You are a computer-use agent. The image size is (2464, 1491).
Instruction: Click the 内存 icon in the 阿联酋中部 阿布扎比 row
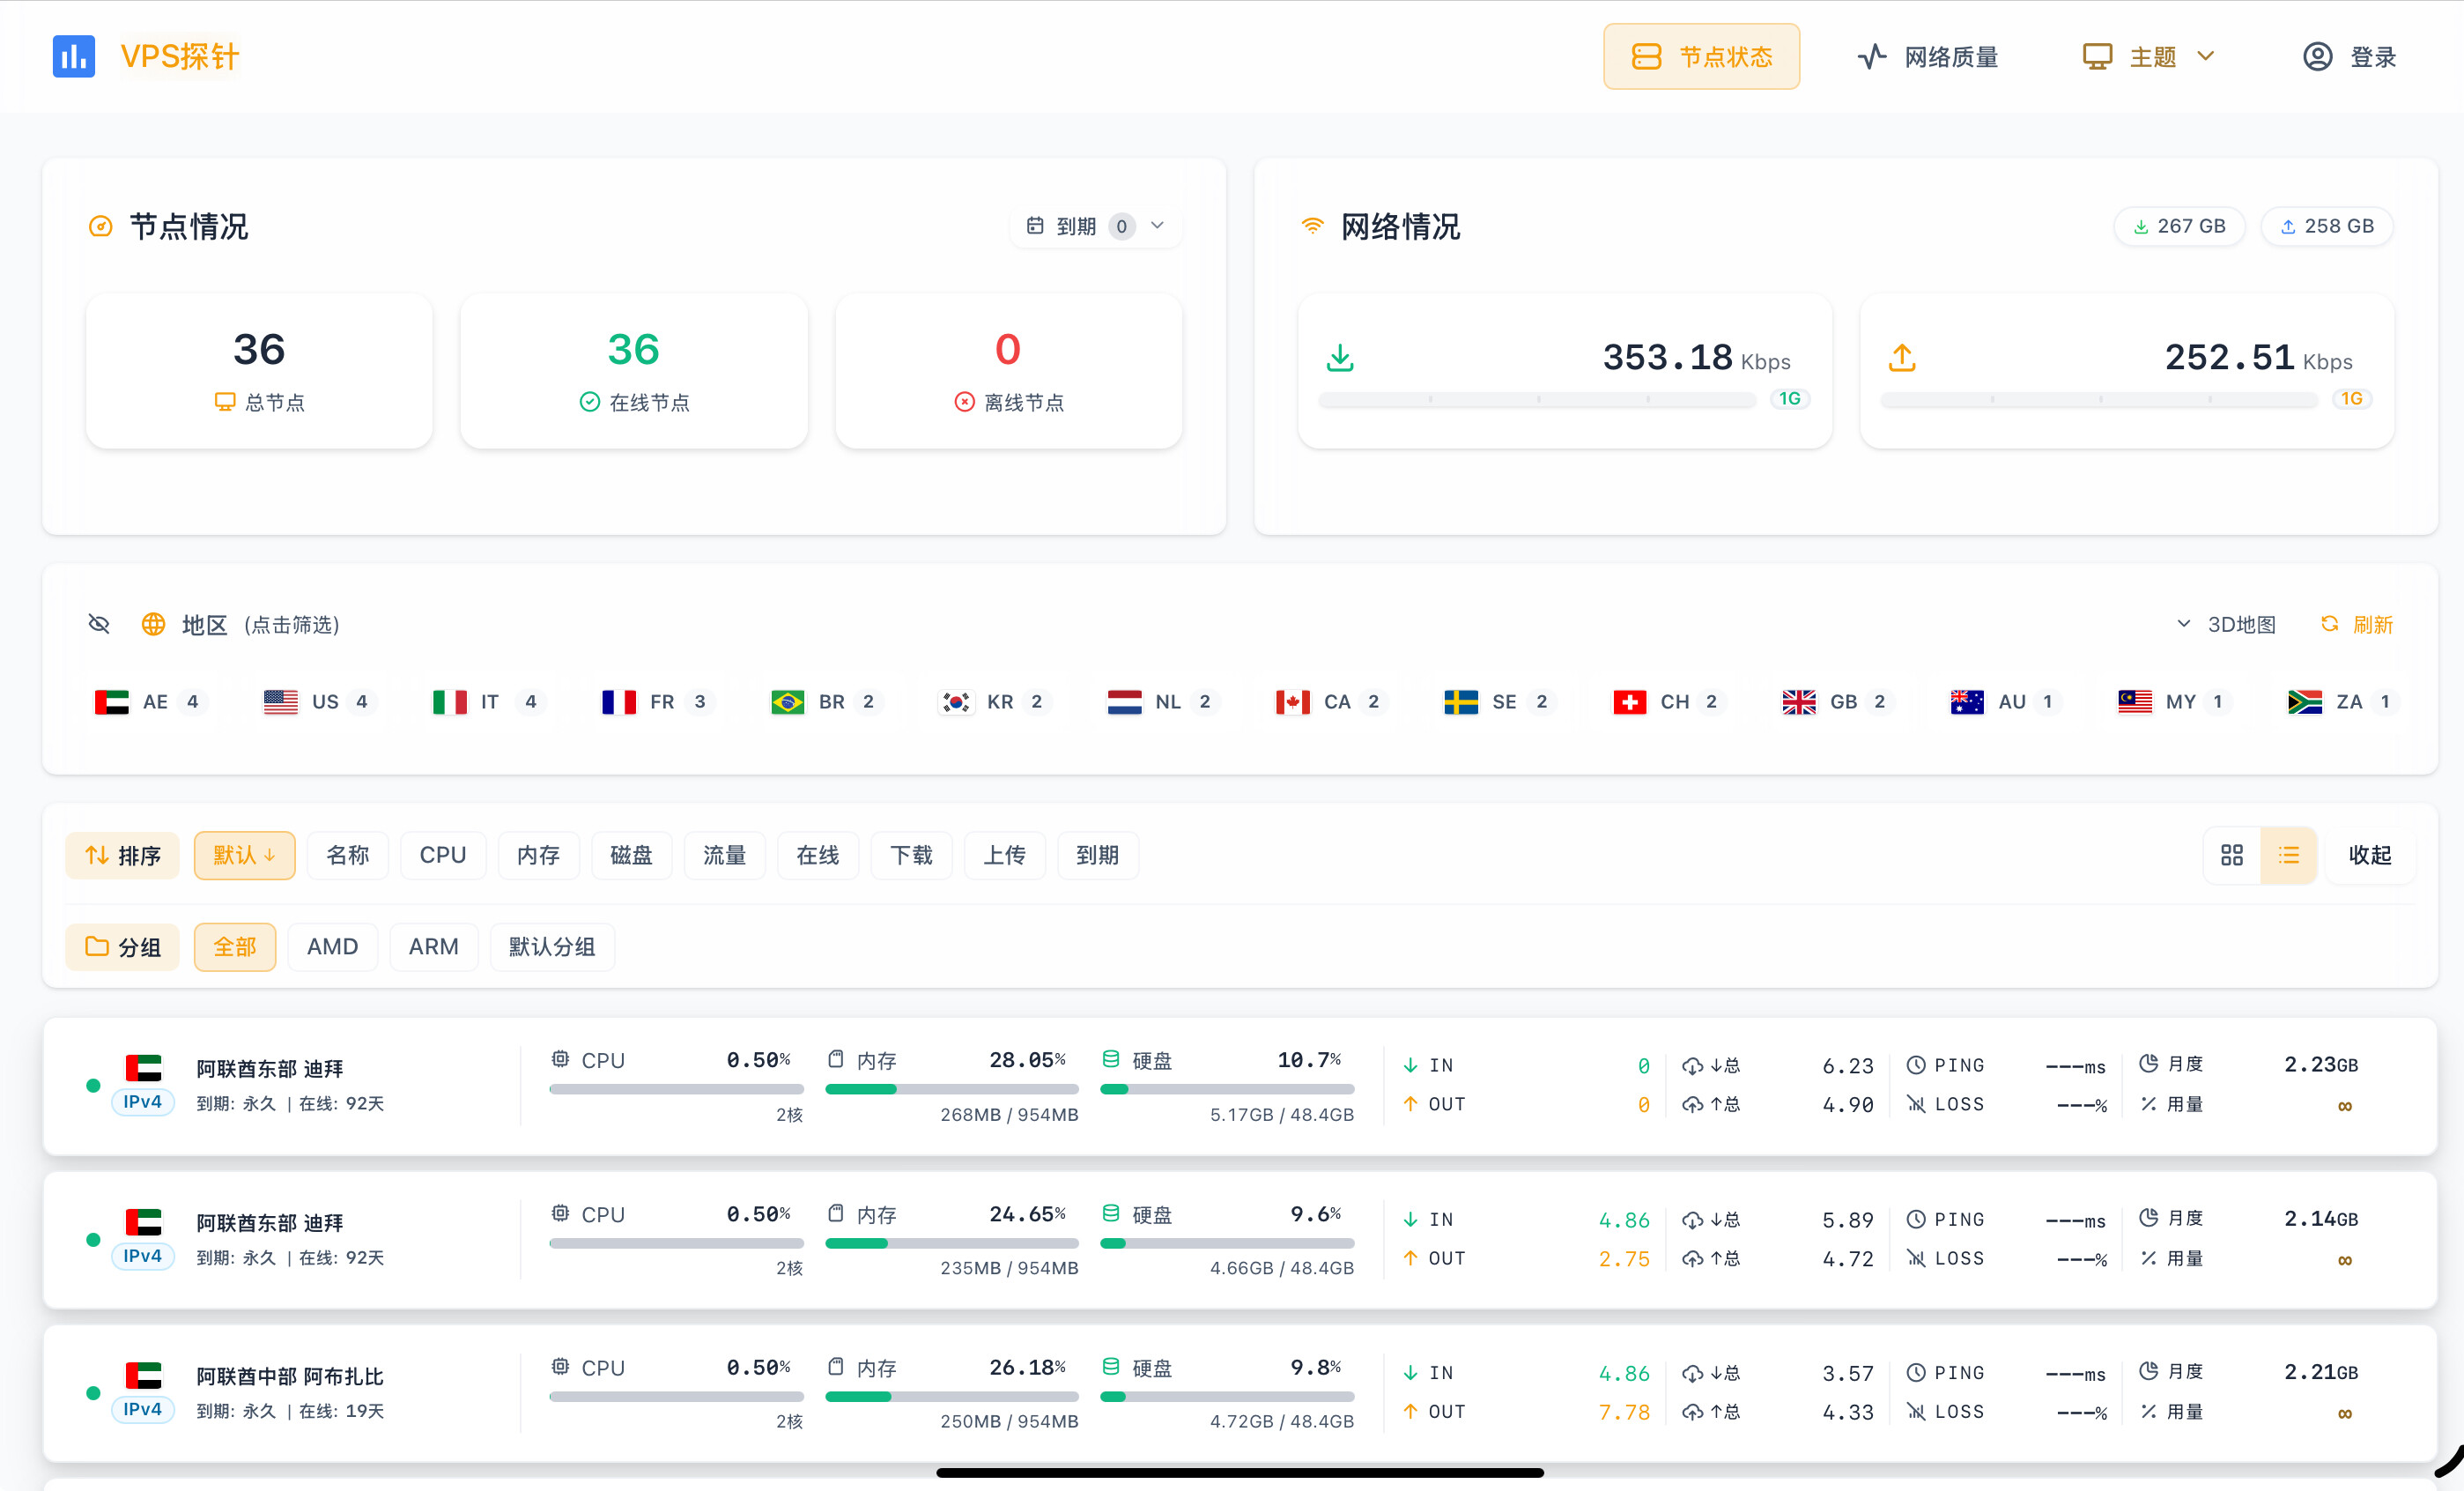coord(836,1366)
